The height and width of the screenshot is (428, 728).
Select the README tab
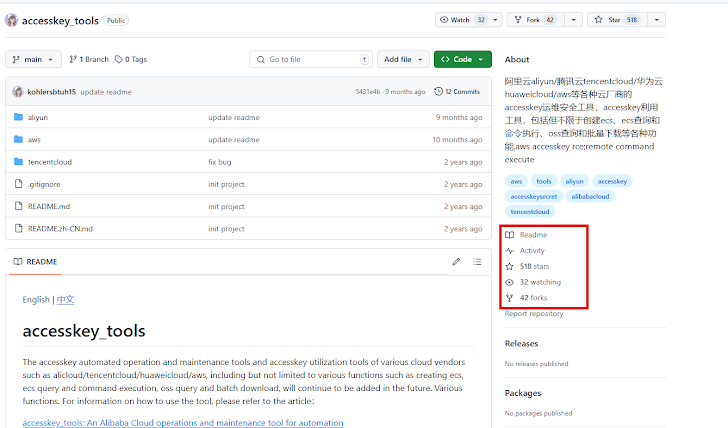35,262
